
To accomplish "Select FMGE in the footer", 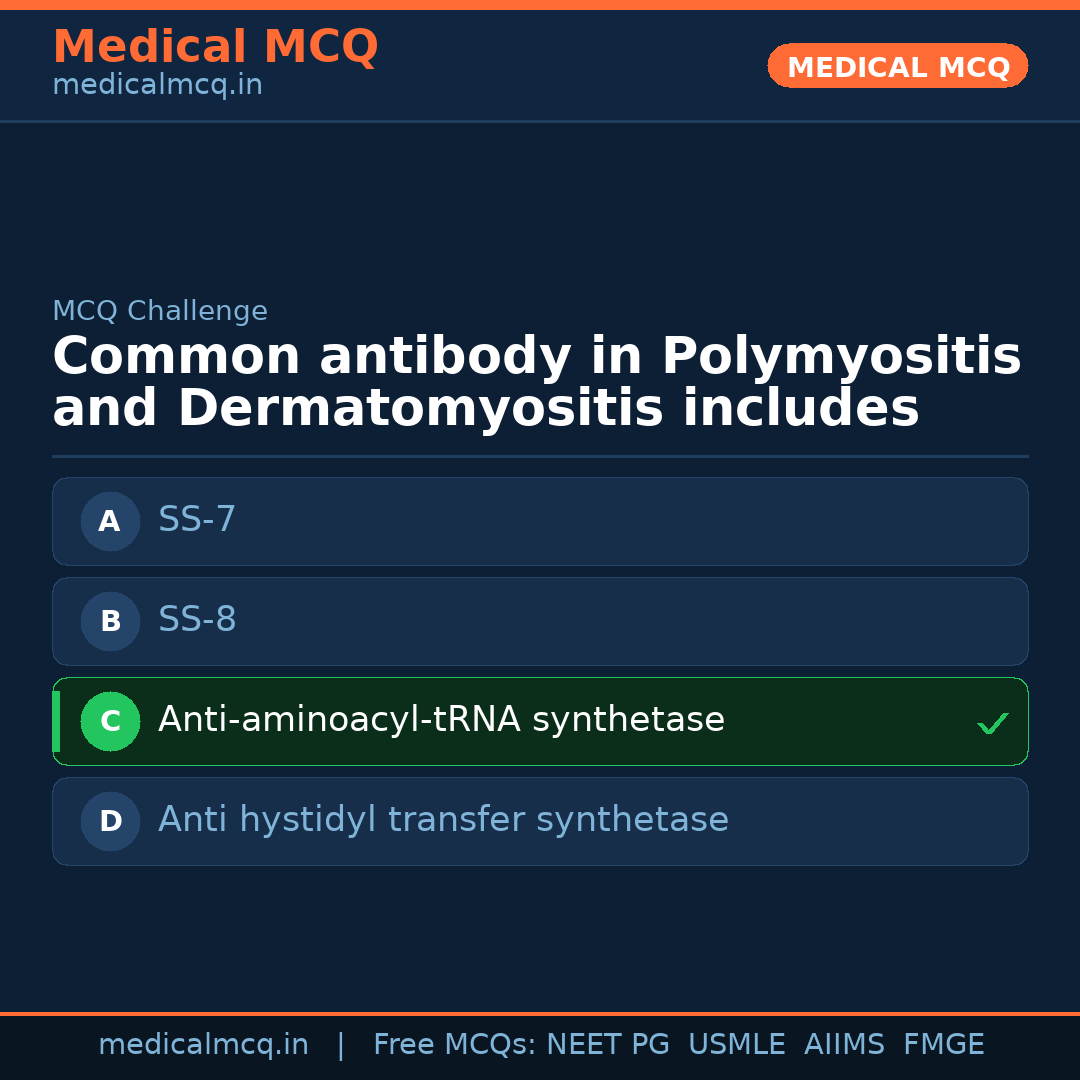I will pos(944,1045).
